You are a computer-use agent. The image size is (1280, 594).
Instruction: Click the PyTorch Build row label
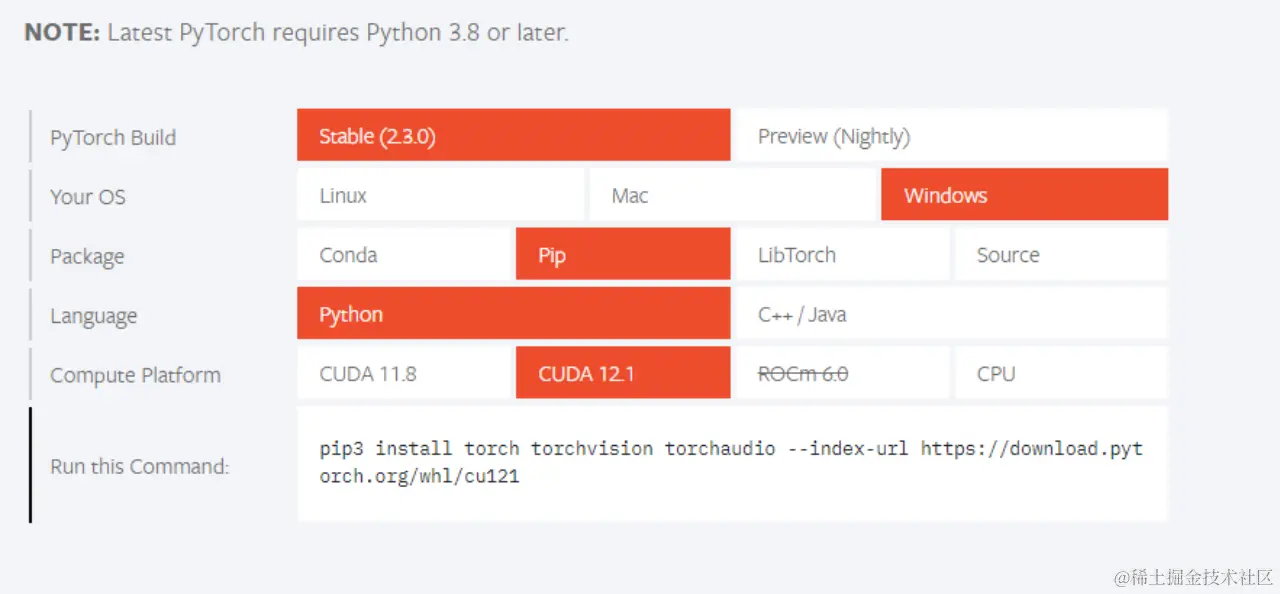[x=113, y=137]
